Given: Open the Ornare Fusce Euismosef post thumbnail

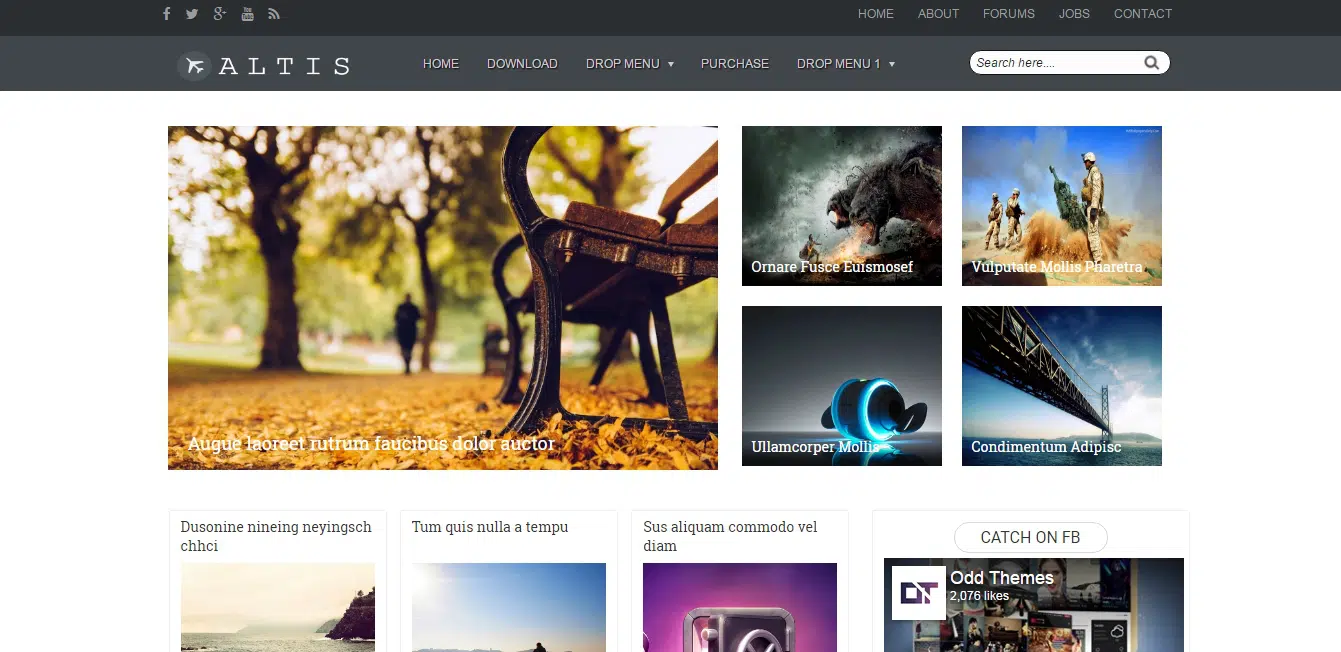Looking at the screenshot, I should 841,205.
